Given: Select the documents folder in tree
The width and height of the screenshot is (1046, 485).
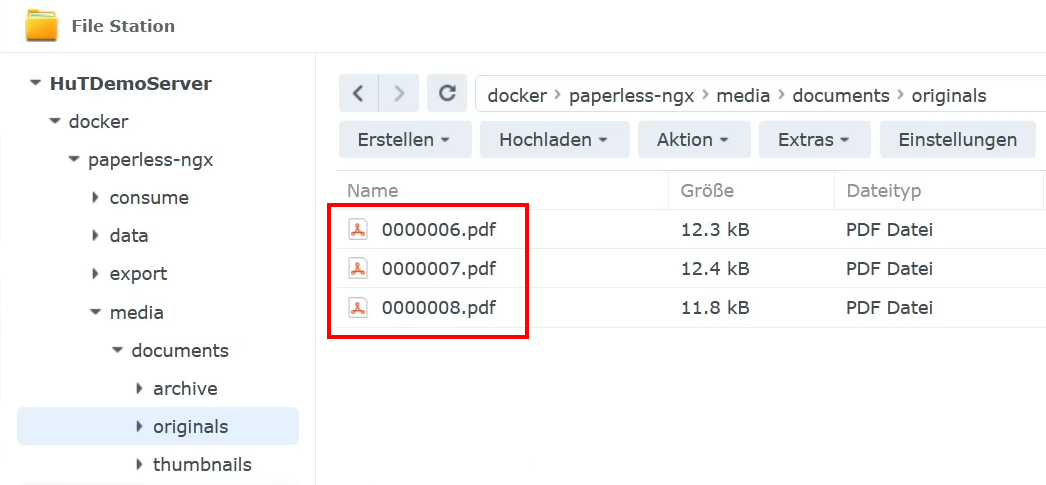Looking at the screenshot, I should (180, 350).
